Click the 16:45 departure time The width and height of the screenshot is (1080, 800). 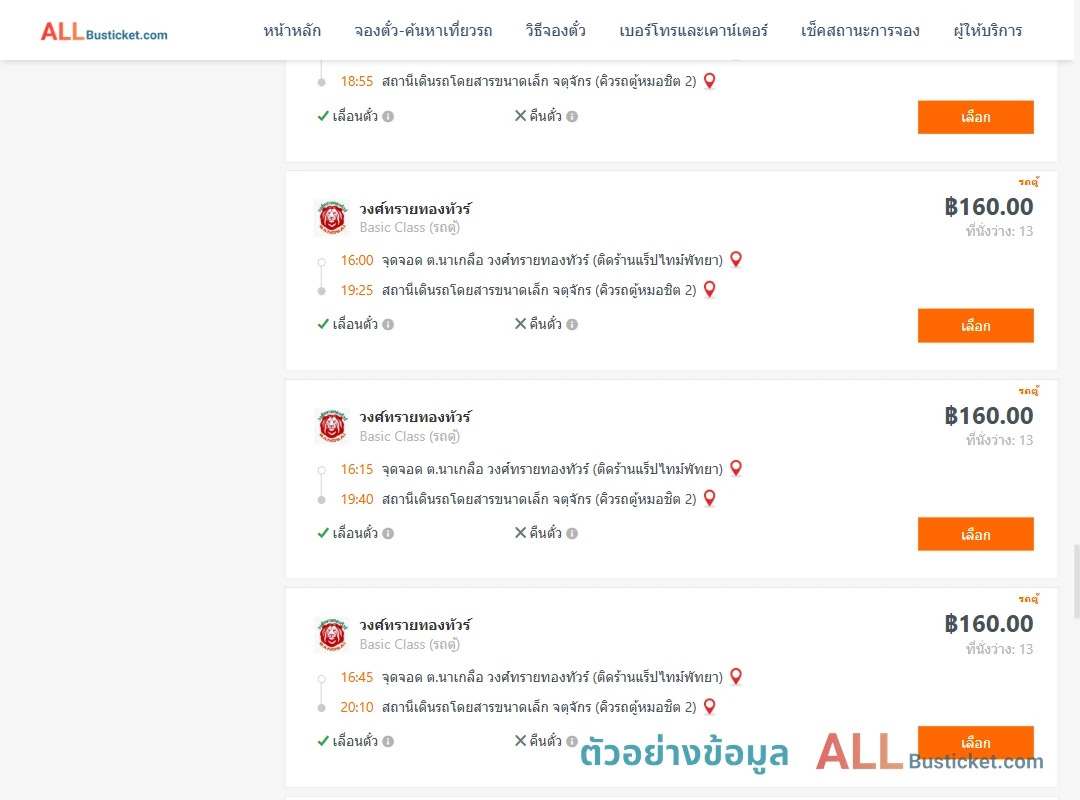357,677
